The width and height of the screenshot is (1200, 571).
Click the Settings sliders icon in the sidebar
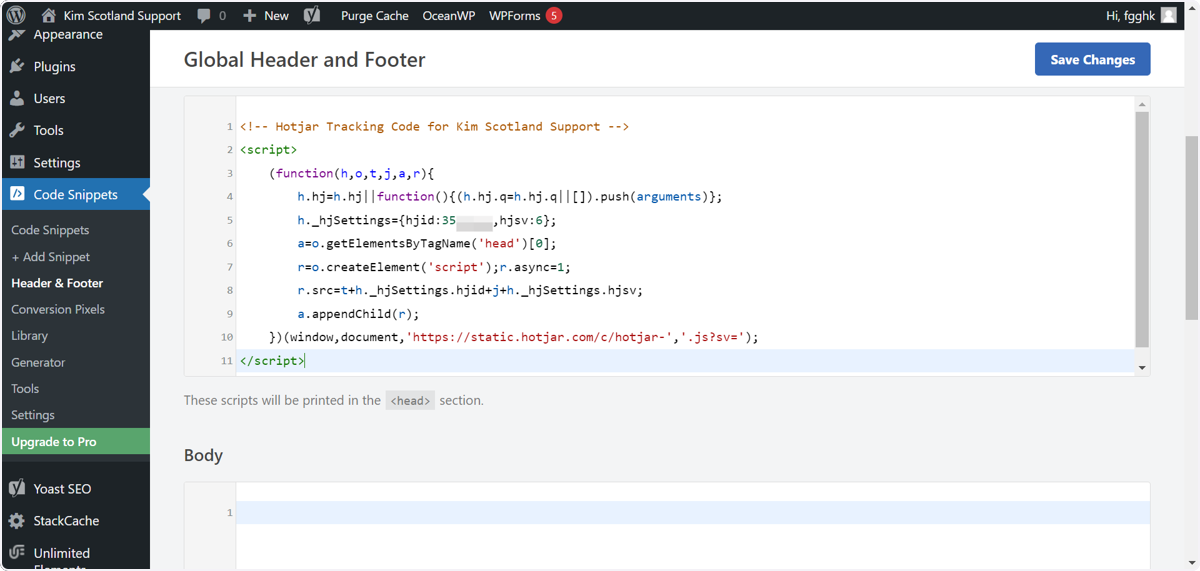pos(17,162)
